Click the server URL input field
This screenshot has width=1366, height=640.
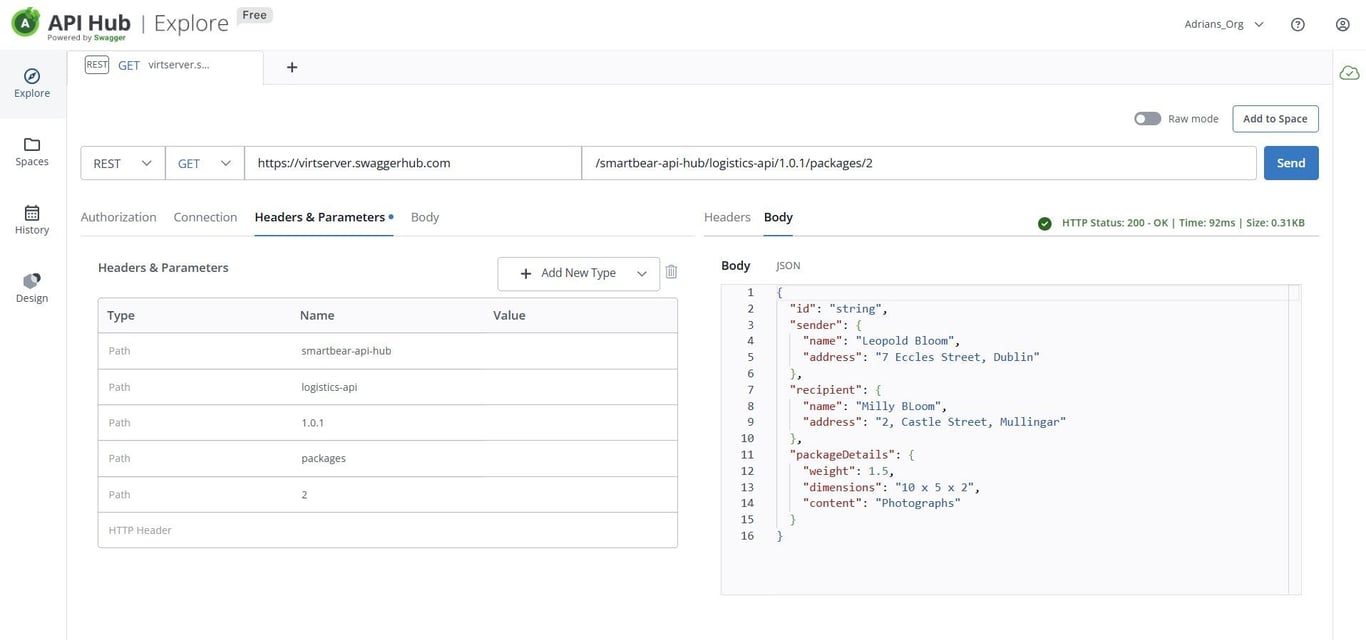(413, 163)
